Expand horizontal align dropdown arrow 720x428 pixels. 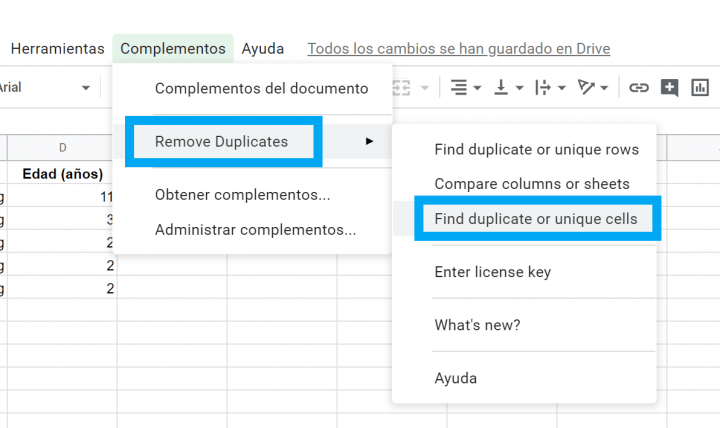click(477, 88)
